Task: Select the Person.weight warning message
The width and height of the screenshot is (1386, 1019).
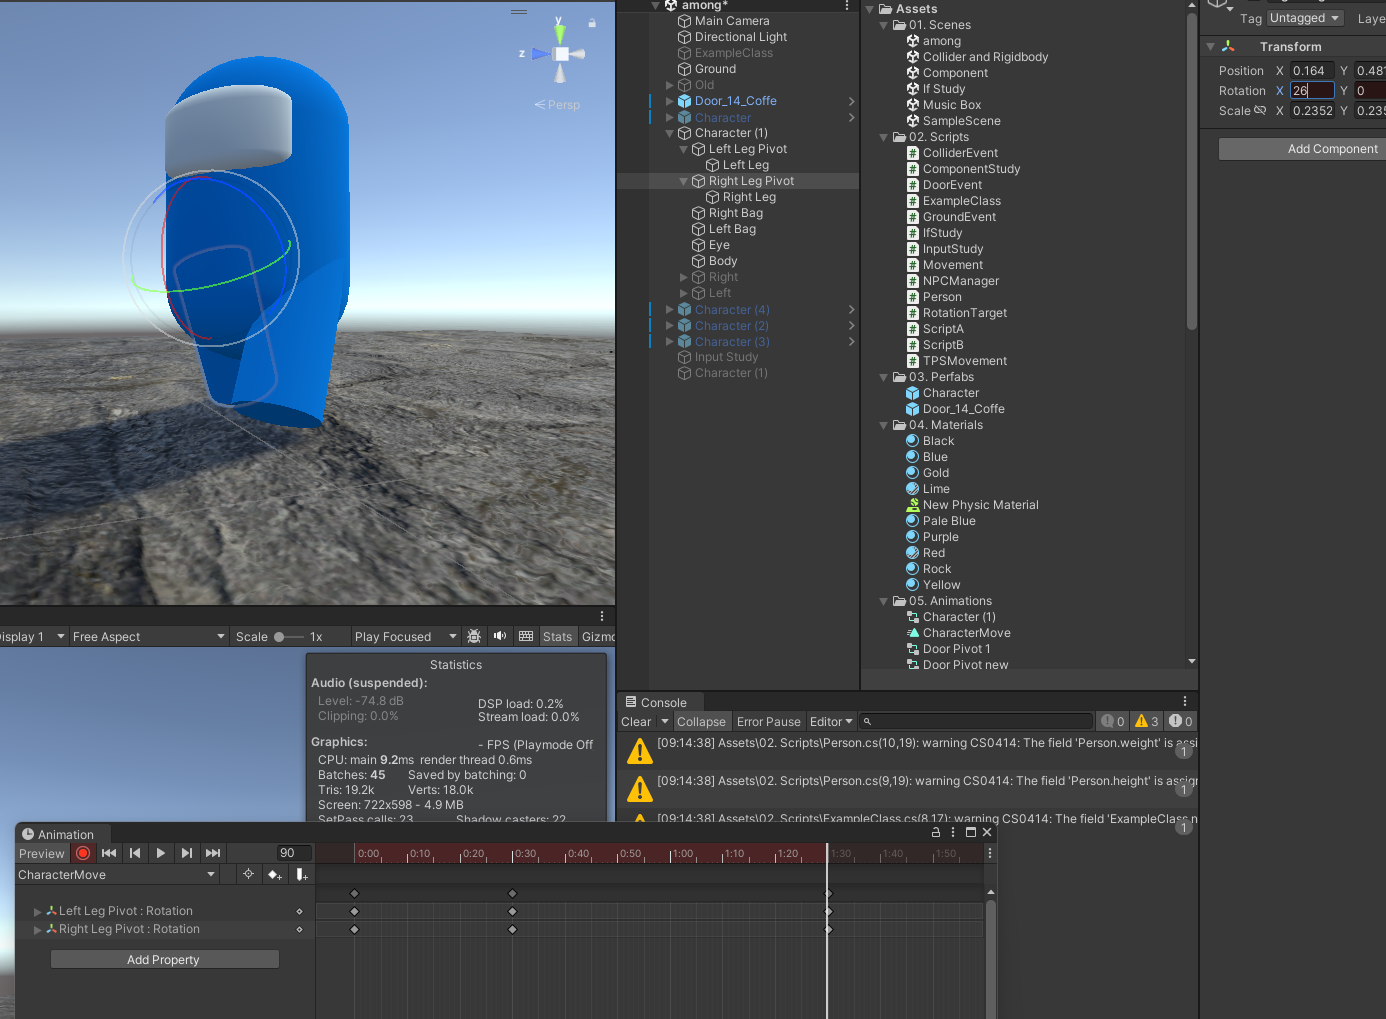Action: (908, 750)
